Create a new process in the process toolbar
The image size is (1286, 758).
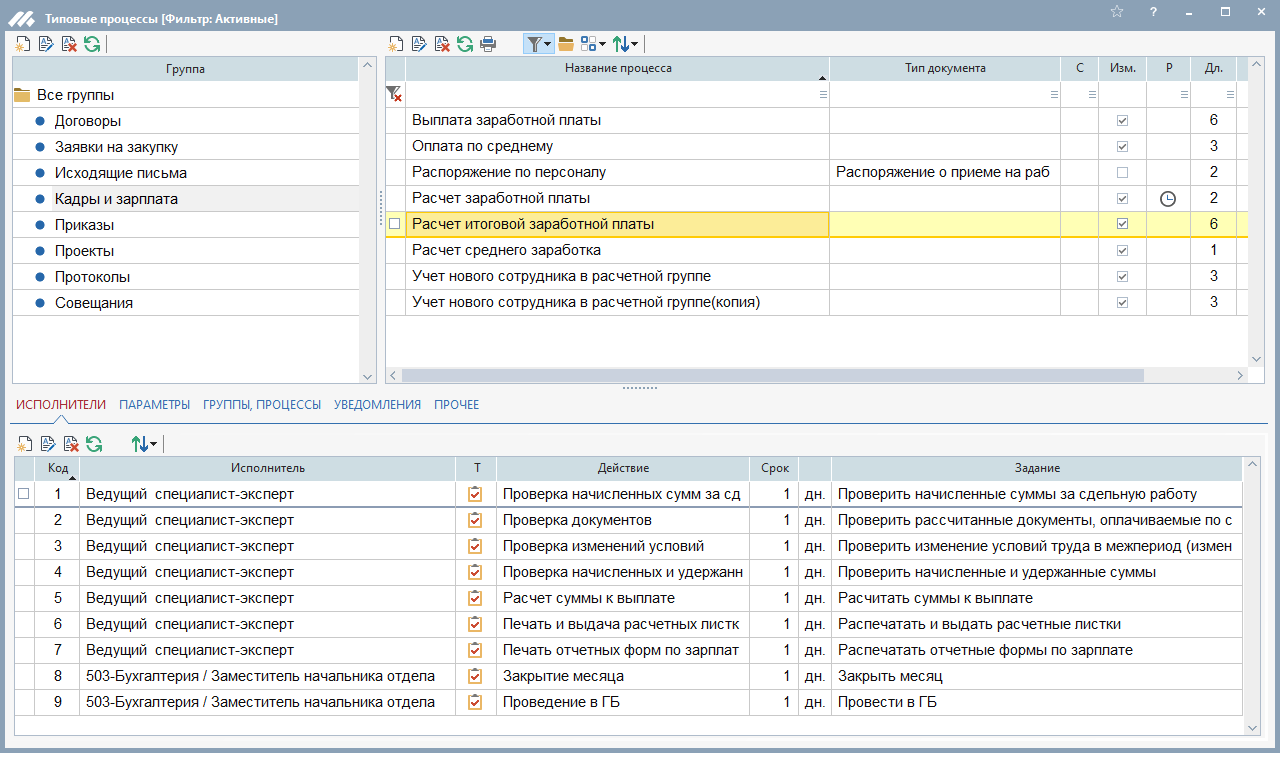pos(396,44)
